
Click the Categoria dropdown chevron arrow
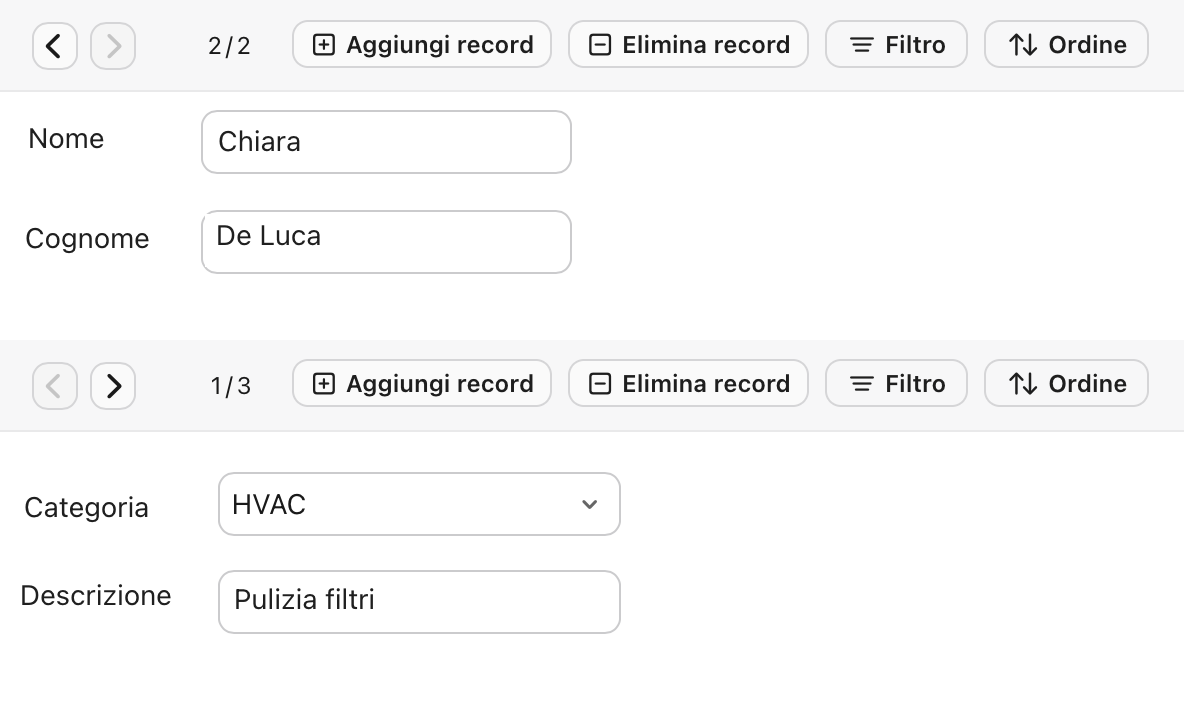[590, 505]
